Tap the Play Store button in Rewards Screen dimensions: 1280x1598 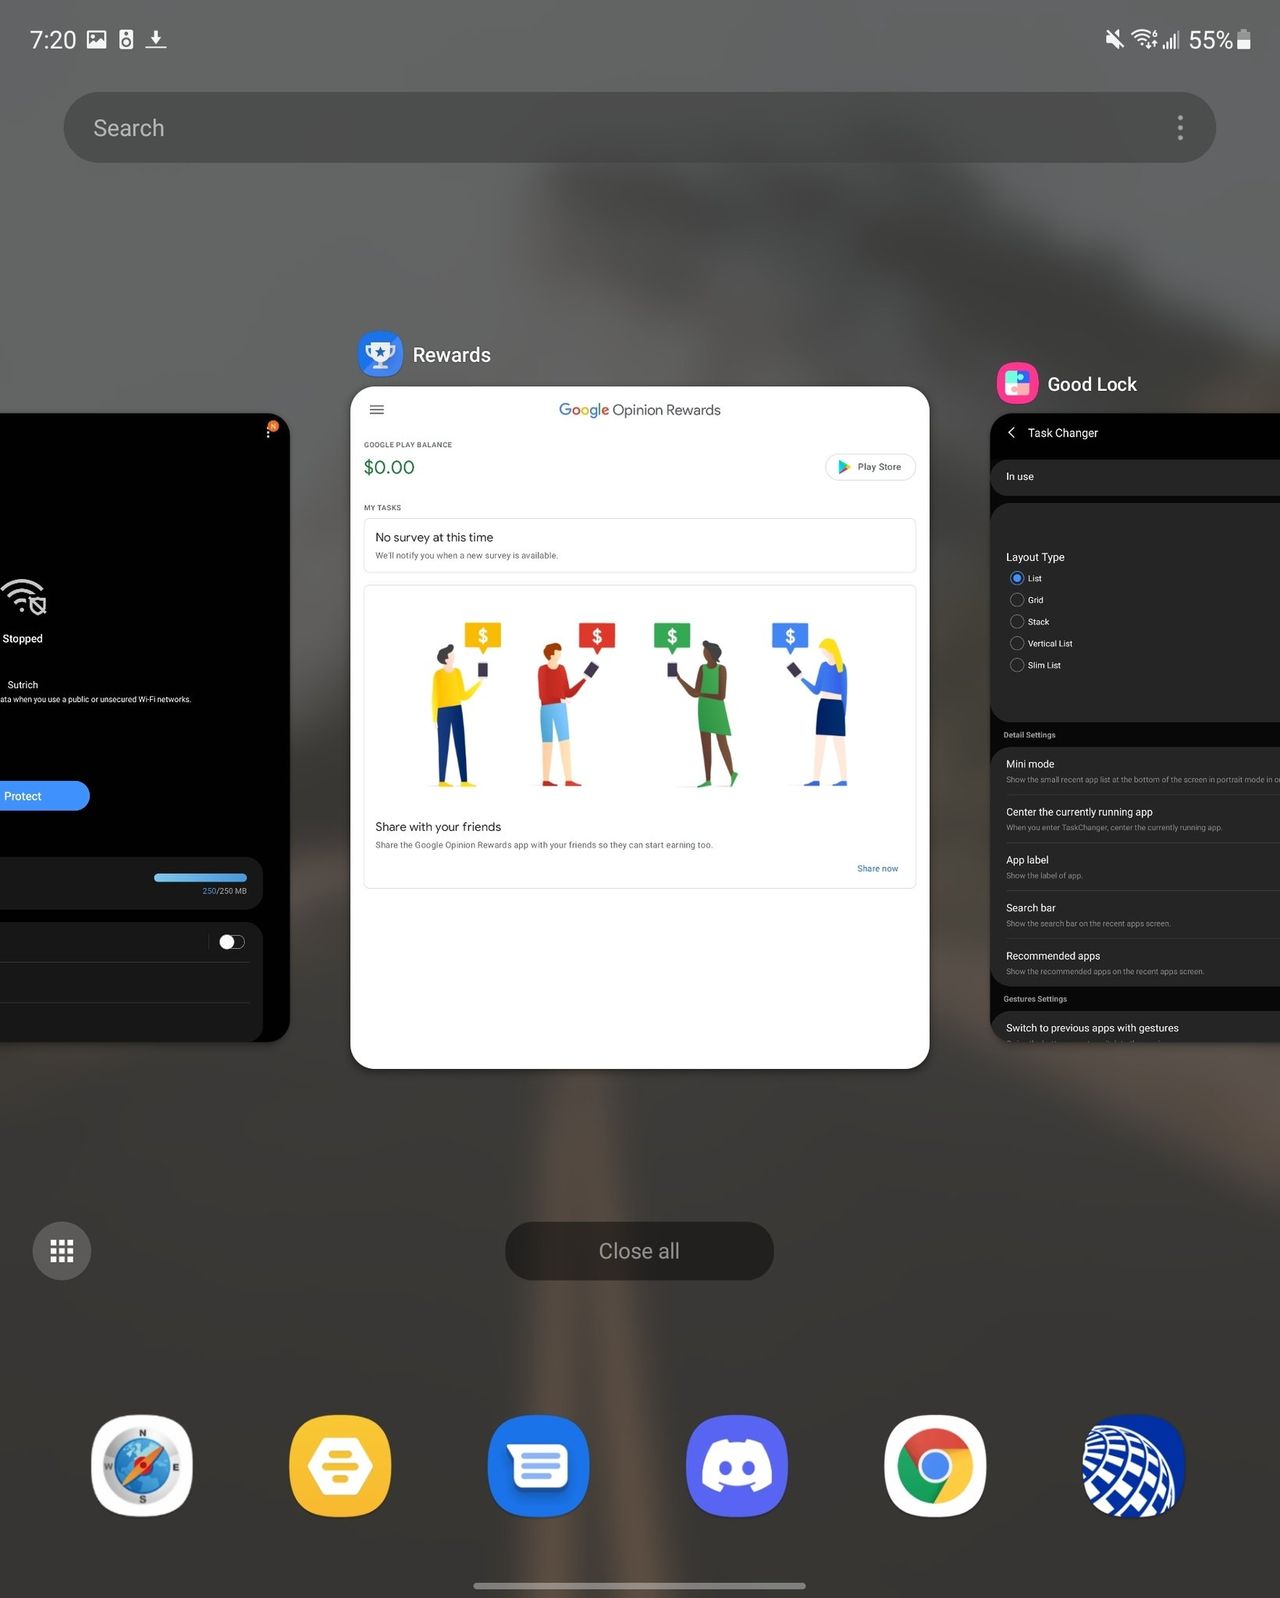click(870, 467)
